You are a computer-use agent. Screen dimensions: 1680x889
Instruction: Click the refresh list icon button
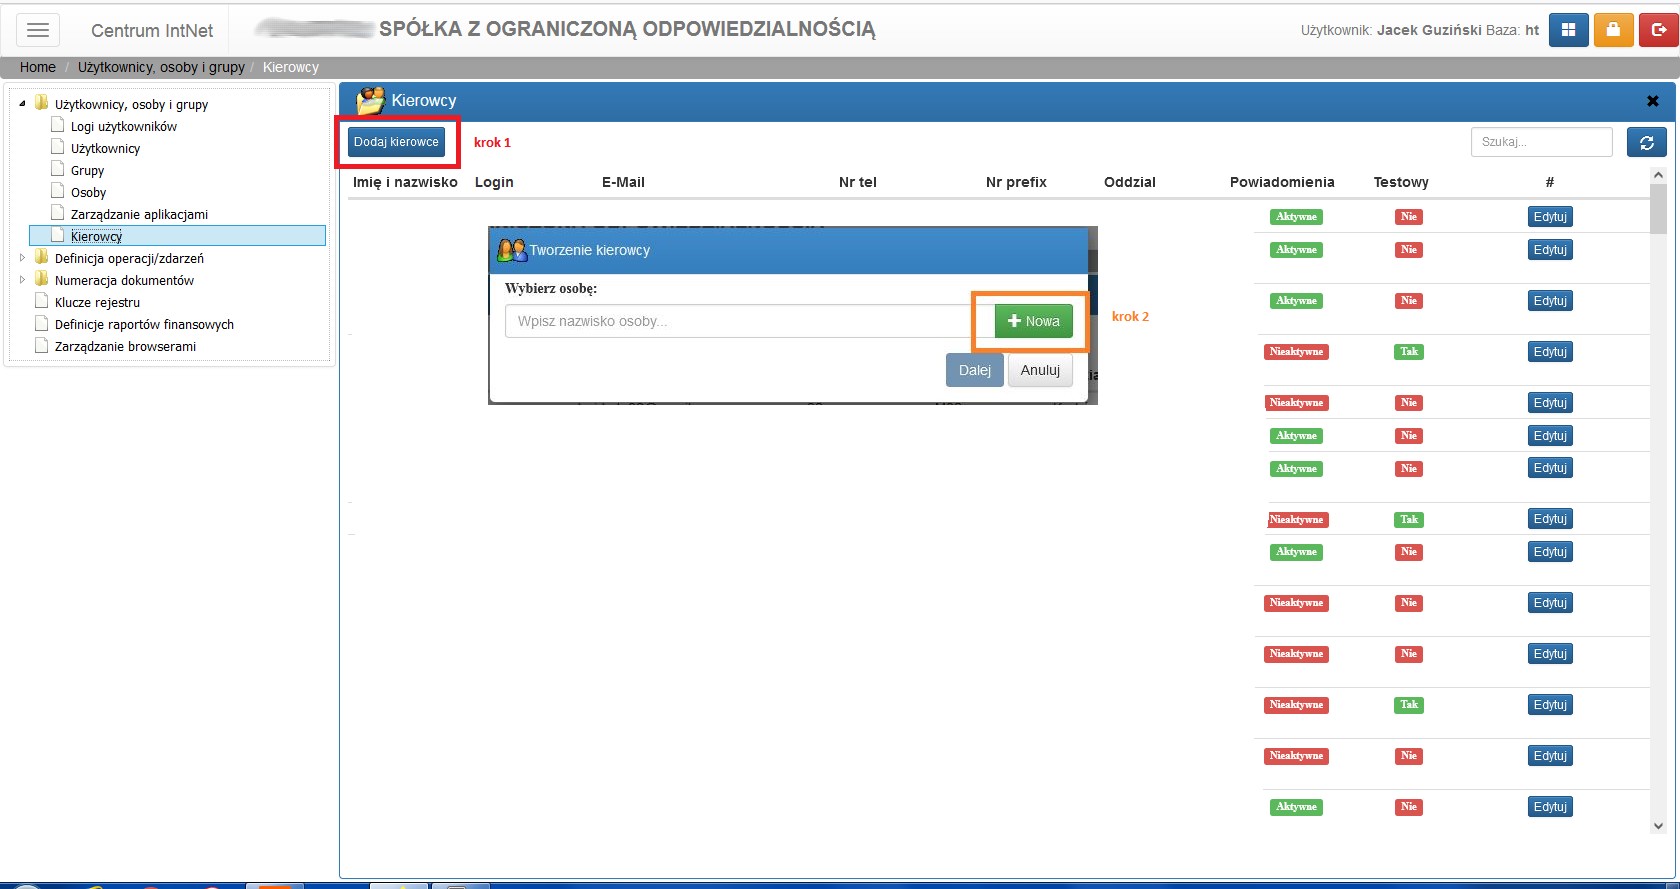1646,143
